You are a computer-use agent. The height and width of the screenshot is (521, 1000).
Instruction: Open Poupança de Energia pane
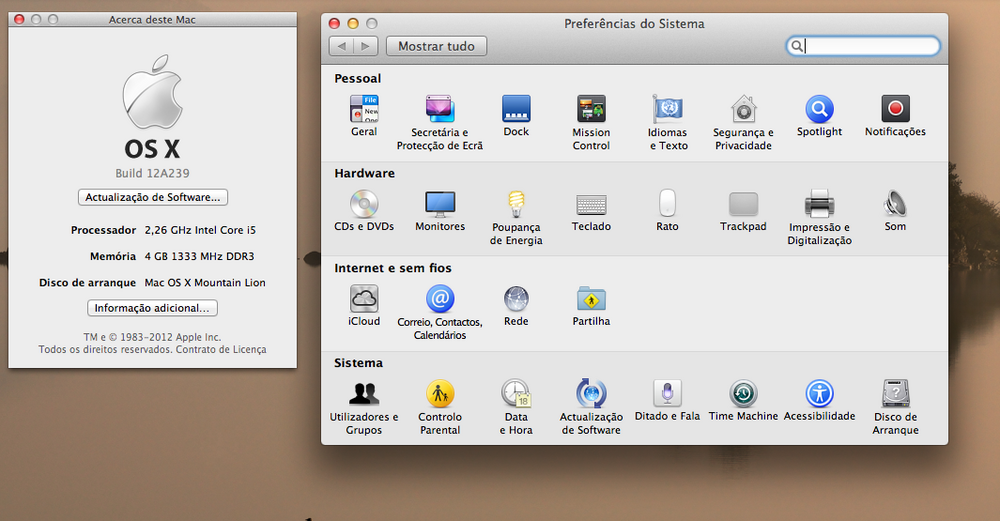pyautogui.click(x=516, y=217)
